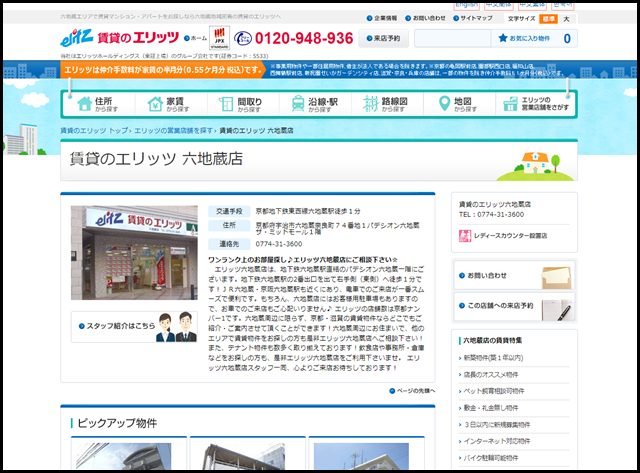
Task: Click the envelope image beside お問い合わせ
Action: (x=556, y=277)
